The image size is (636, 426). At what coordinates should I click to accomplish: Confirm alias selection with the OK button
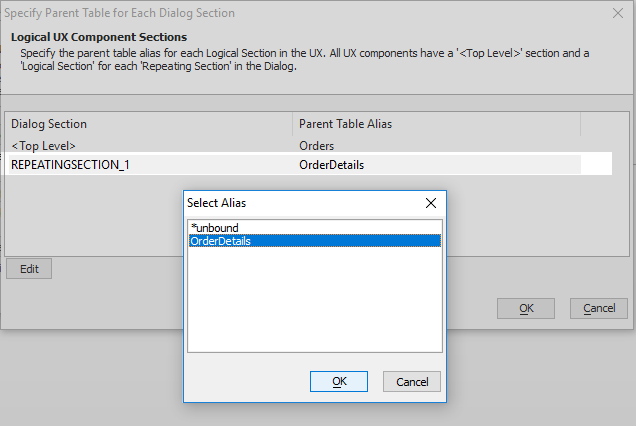(339, 381)
